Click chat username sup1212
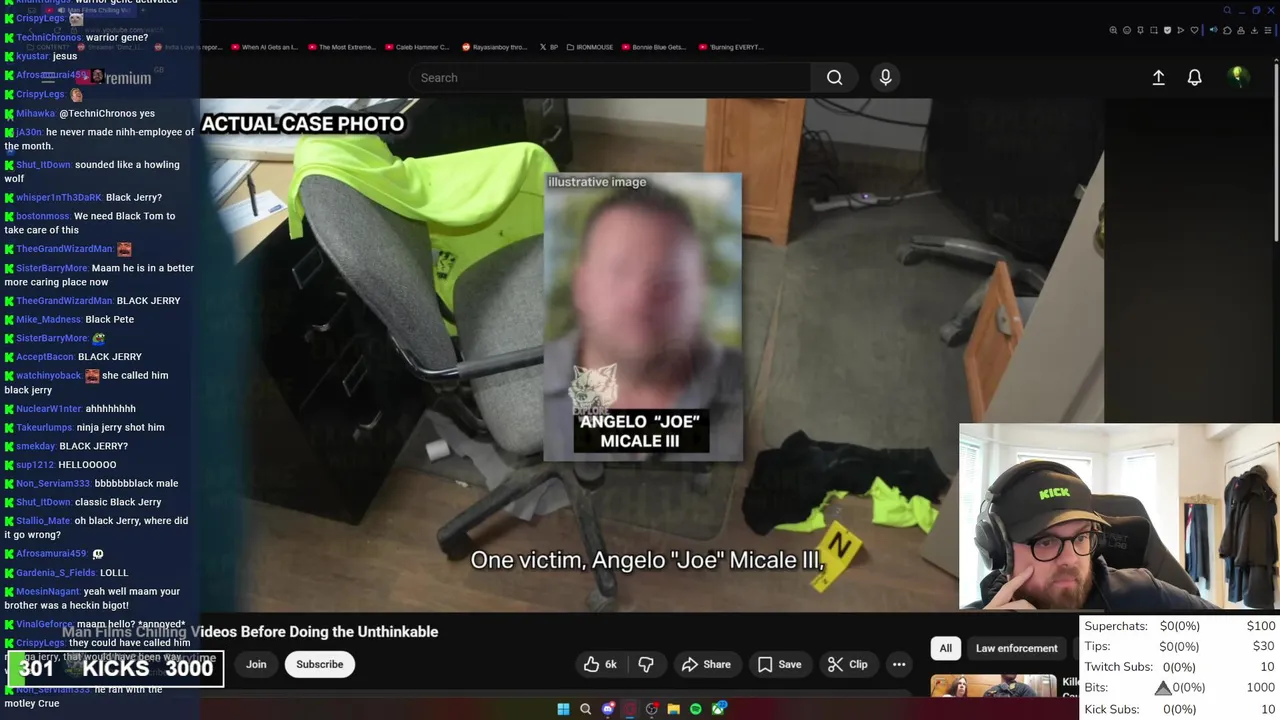This screenshot has width=1280, height=720. pyautogui.click(x=35, y=465)
